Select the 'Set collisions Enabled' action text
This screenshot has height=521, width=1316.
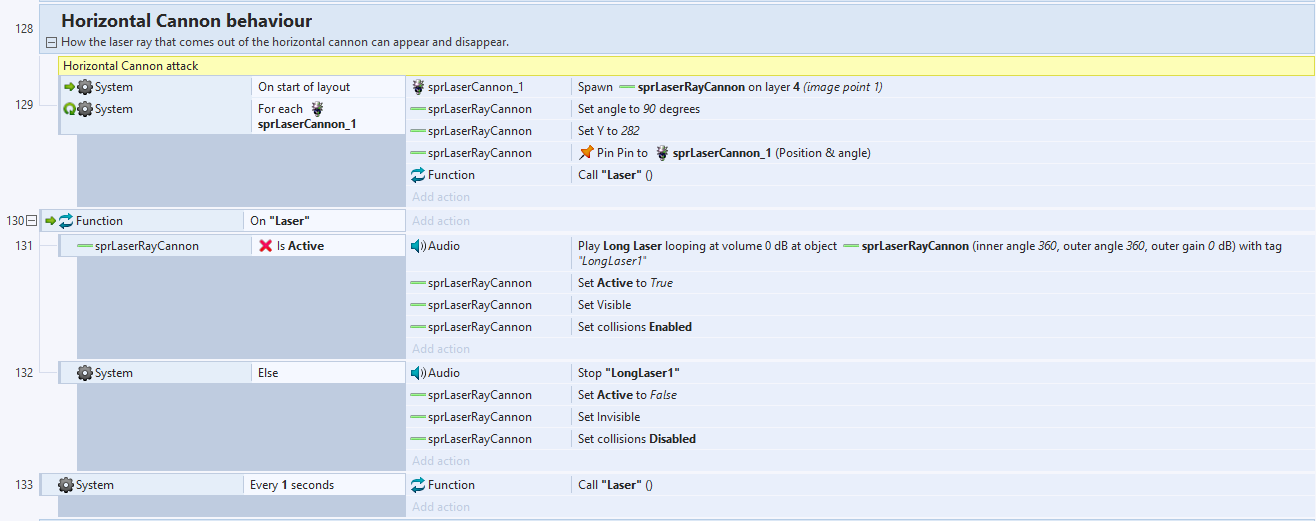click(635, 327)
